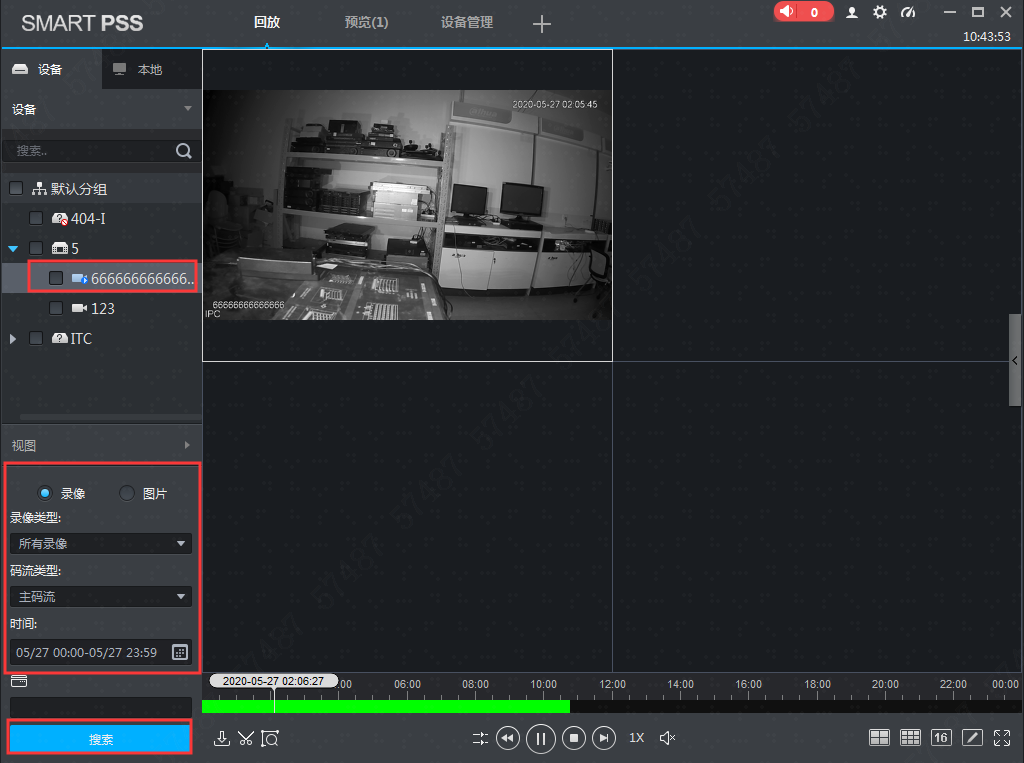The width and height of the screenshot is (1024, 763).
Task: Select the 设备 source tab
Action: [51, 69]
